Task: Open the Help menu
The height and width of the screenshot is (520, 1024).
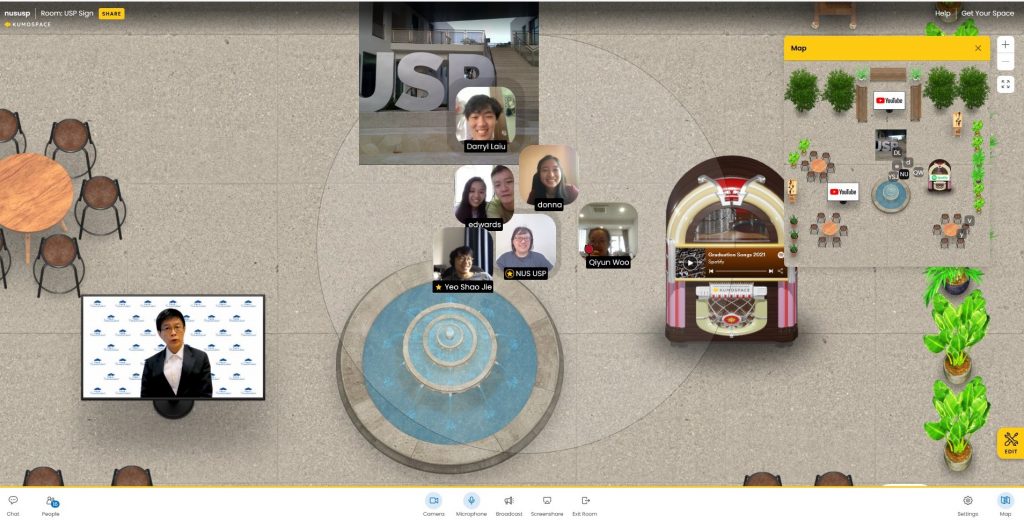Action: pos(942,14)
